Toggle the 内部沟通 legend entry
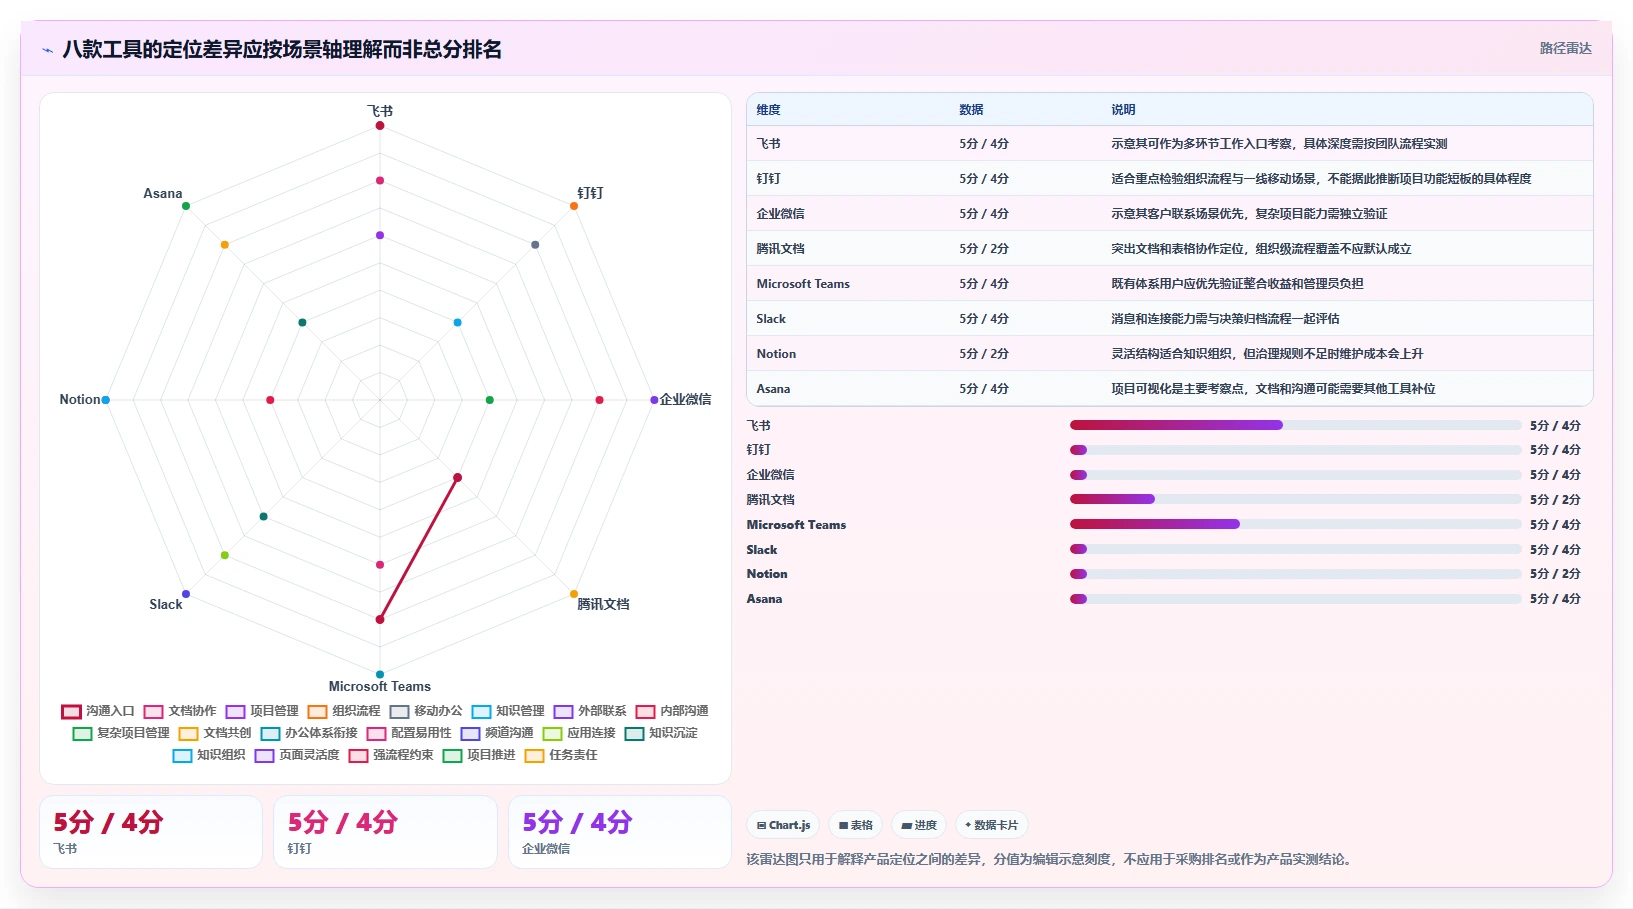 (x=672, y=711)
